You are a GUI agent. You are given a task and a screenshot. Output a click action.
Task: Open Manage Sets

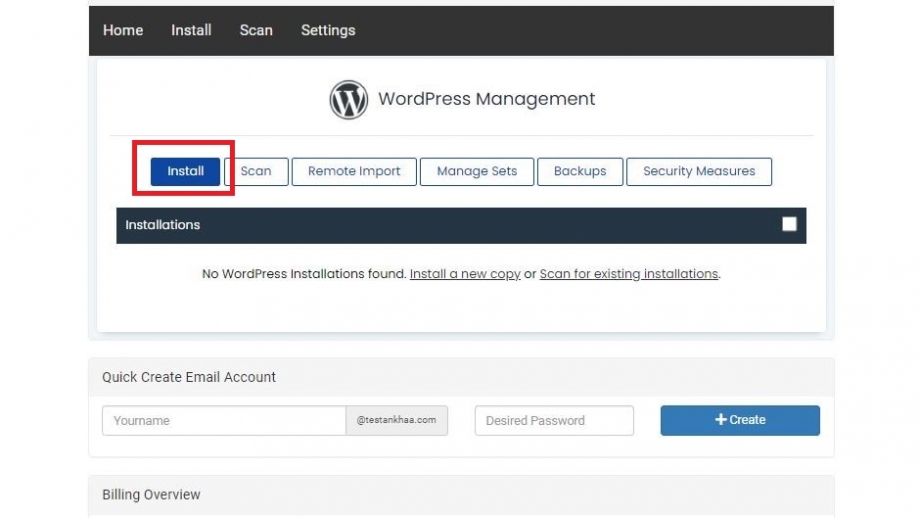(x=477, y=171)
